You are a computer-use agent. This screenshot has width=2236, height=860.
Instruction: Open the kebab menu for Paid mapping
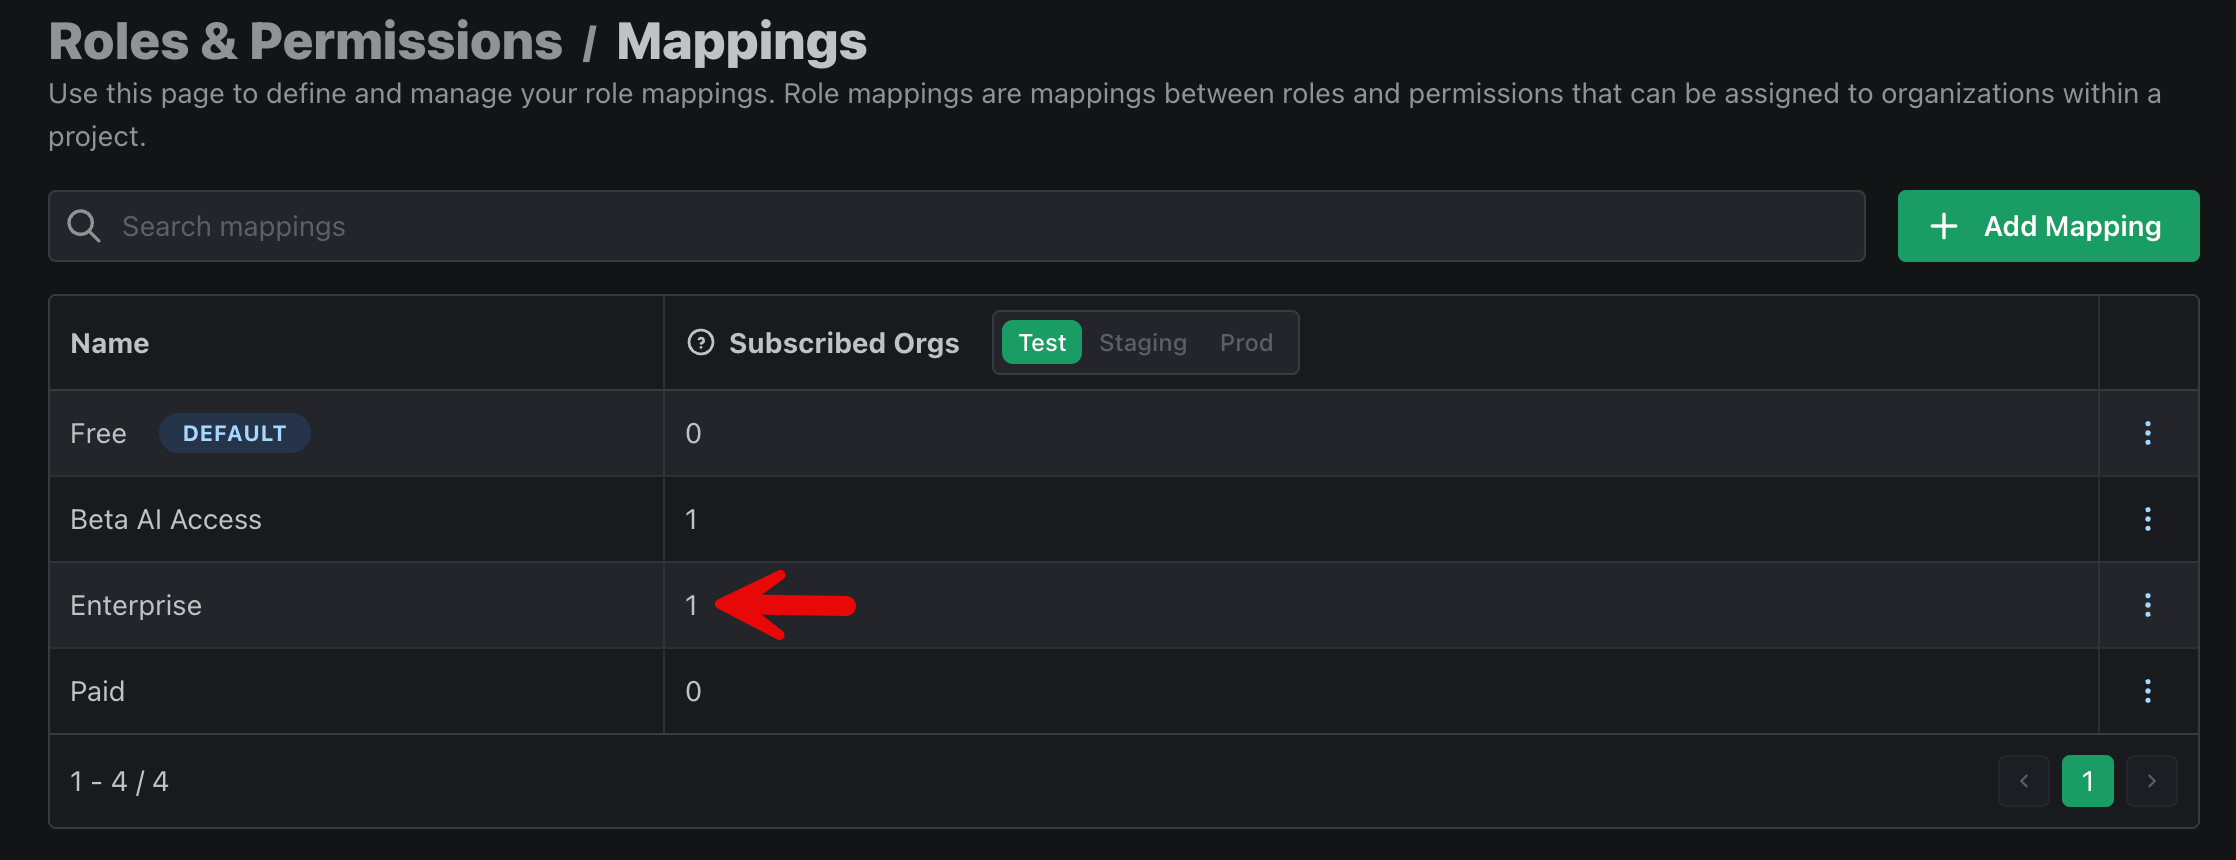coord(2147,691)
